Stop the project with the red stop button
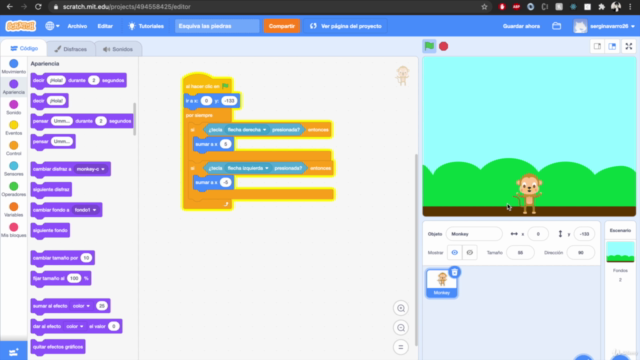Viewport: 640px width, 360px height. [x=444, y=46]
